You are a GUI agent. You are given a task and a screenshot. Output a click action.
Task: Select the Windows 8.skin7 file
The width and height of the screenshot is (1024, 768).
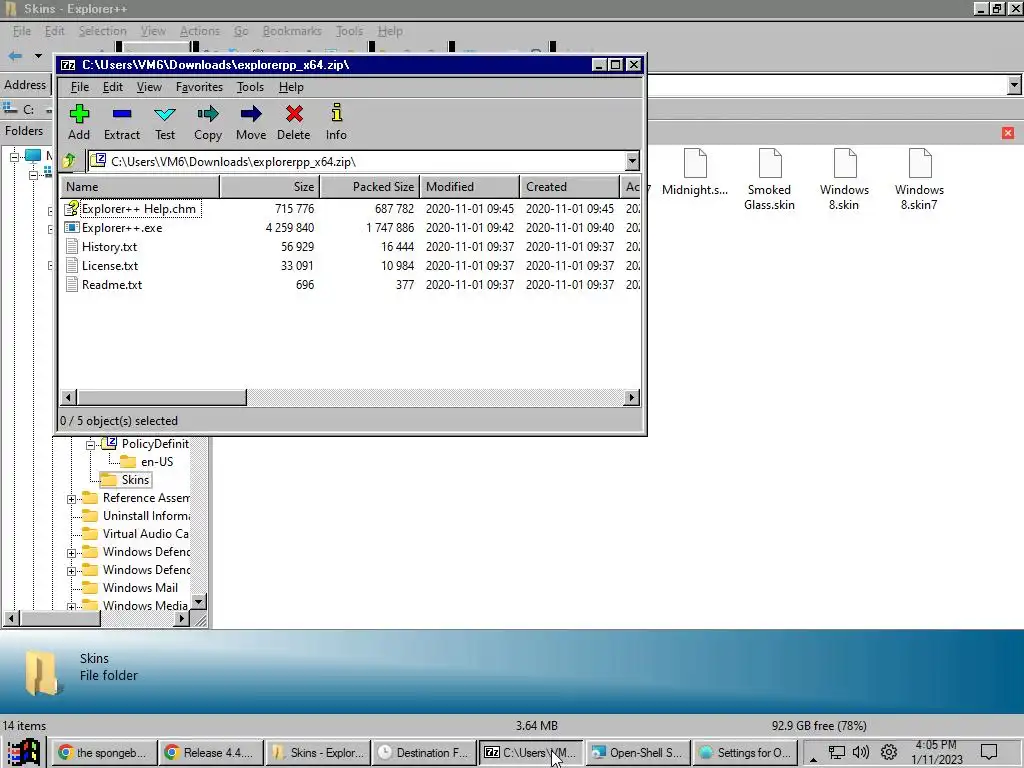coord(920,180)
